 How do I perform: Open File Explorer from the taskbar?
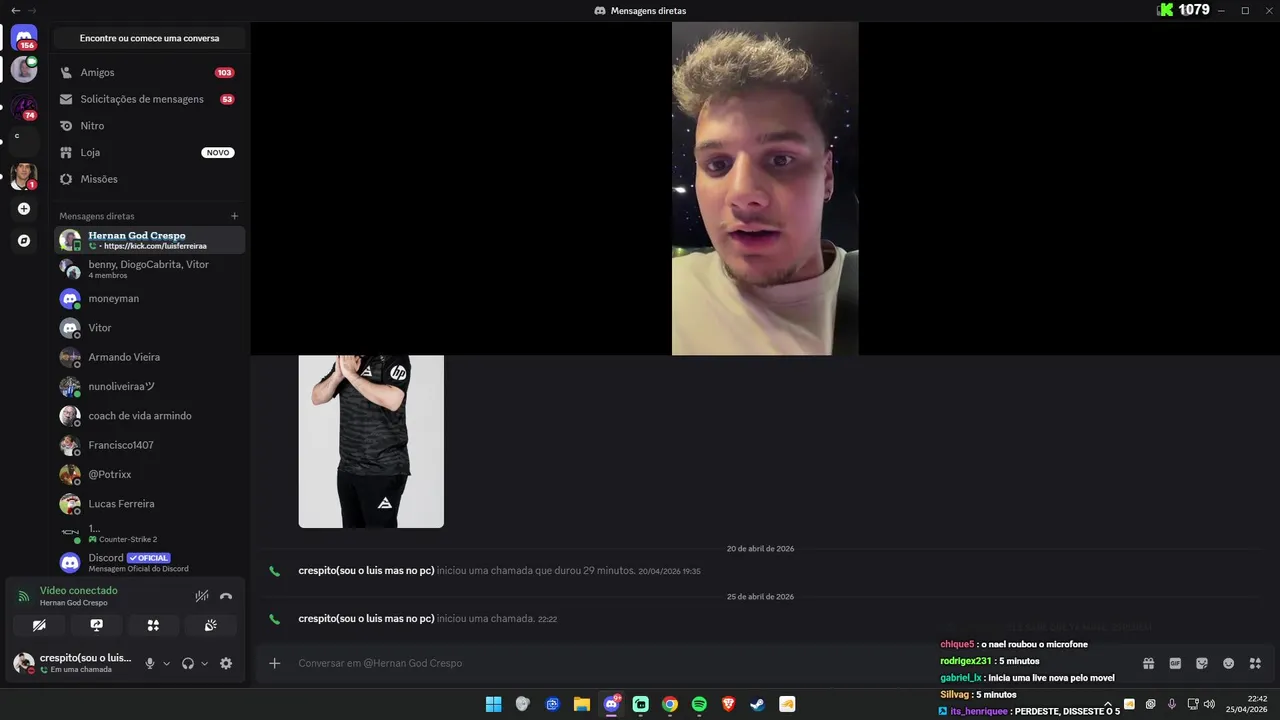[x=581, y=704]
